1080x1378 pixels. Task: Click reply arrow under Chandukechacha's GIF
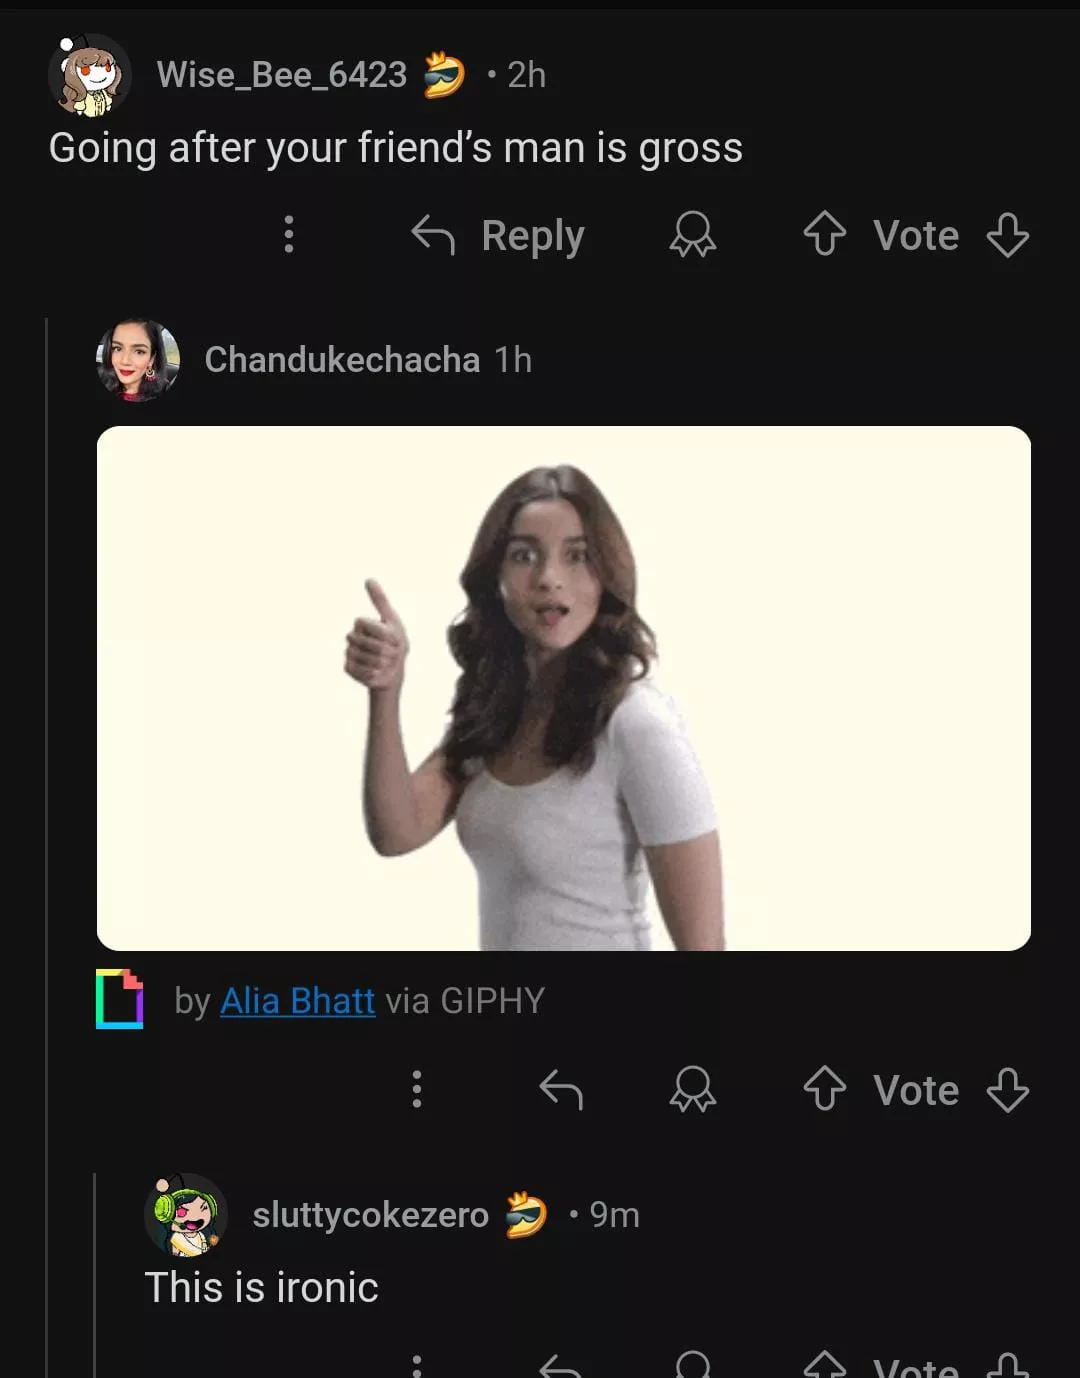point(561,1089)
